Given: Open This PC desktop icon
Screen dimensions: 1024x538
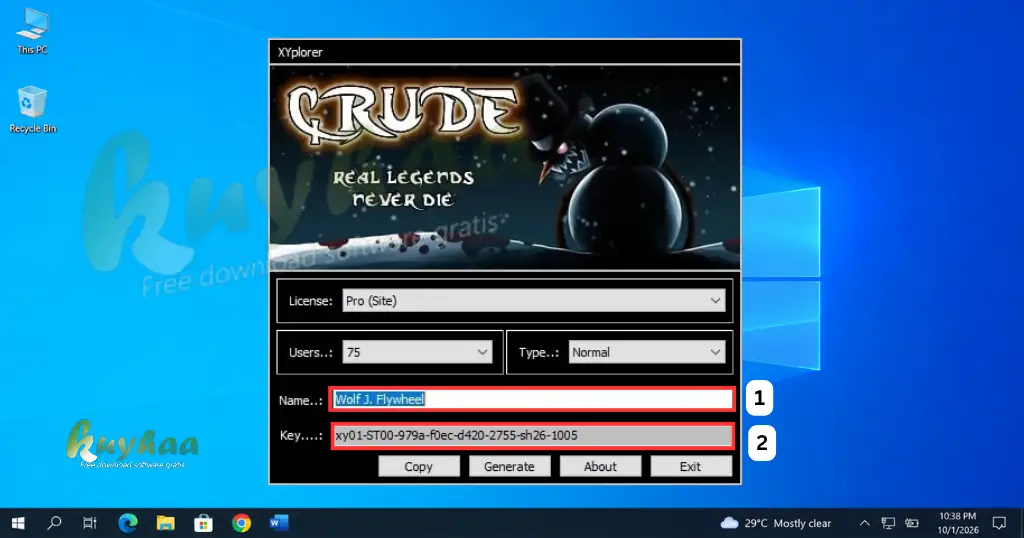Looking at the screenshot, I should [32, 31].
